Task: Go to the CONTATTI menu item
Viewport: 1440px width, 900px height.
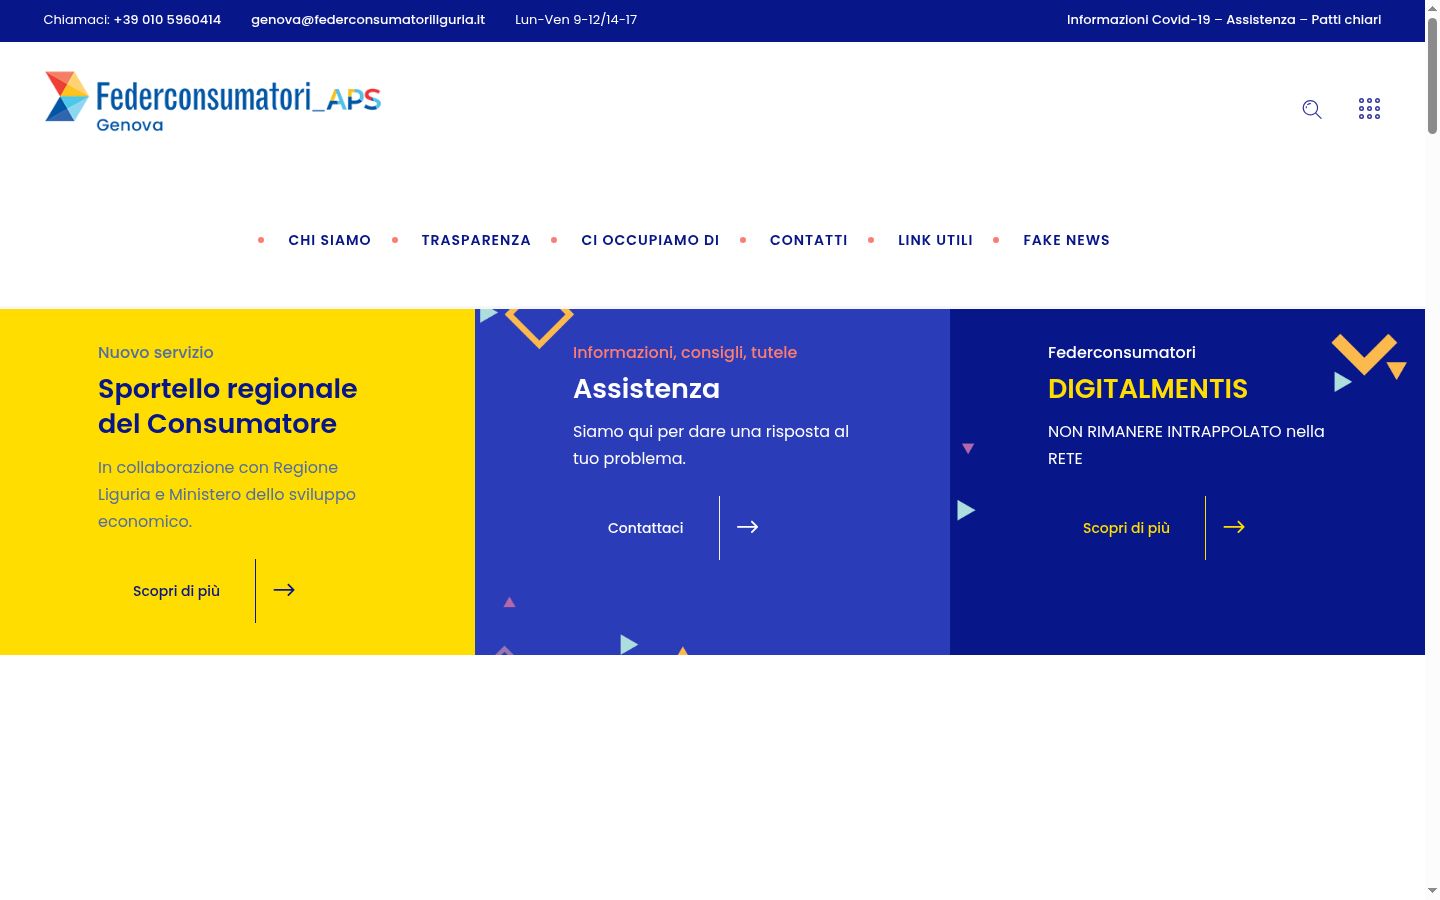Action: point(809,240)
